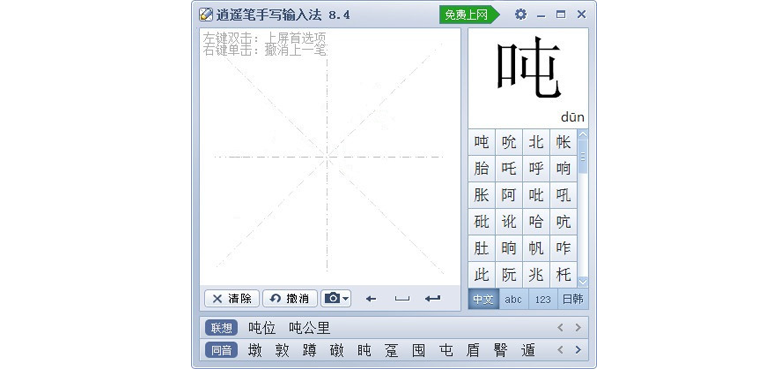
Task: Select candidate character 呼 in grid
Action: coord(536,168)
